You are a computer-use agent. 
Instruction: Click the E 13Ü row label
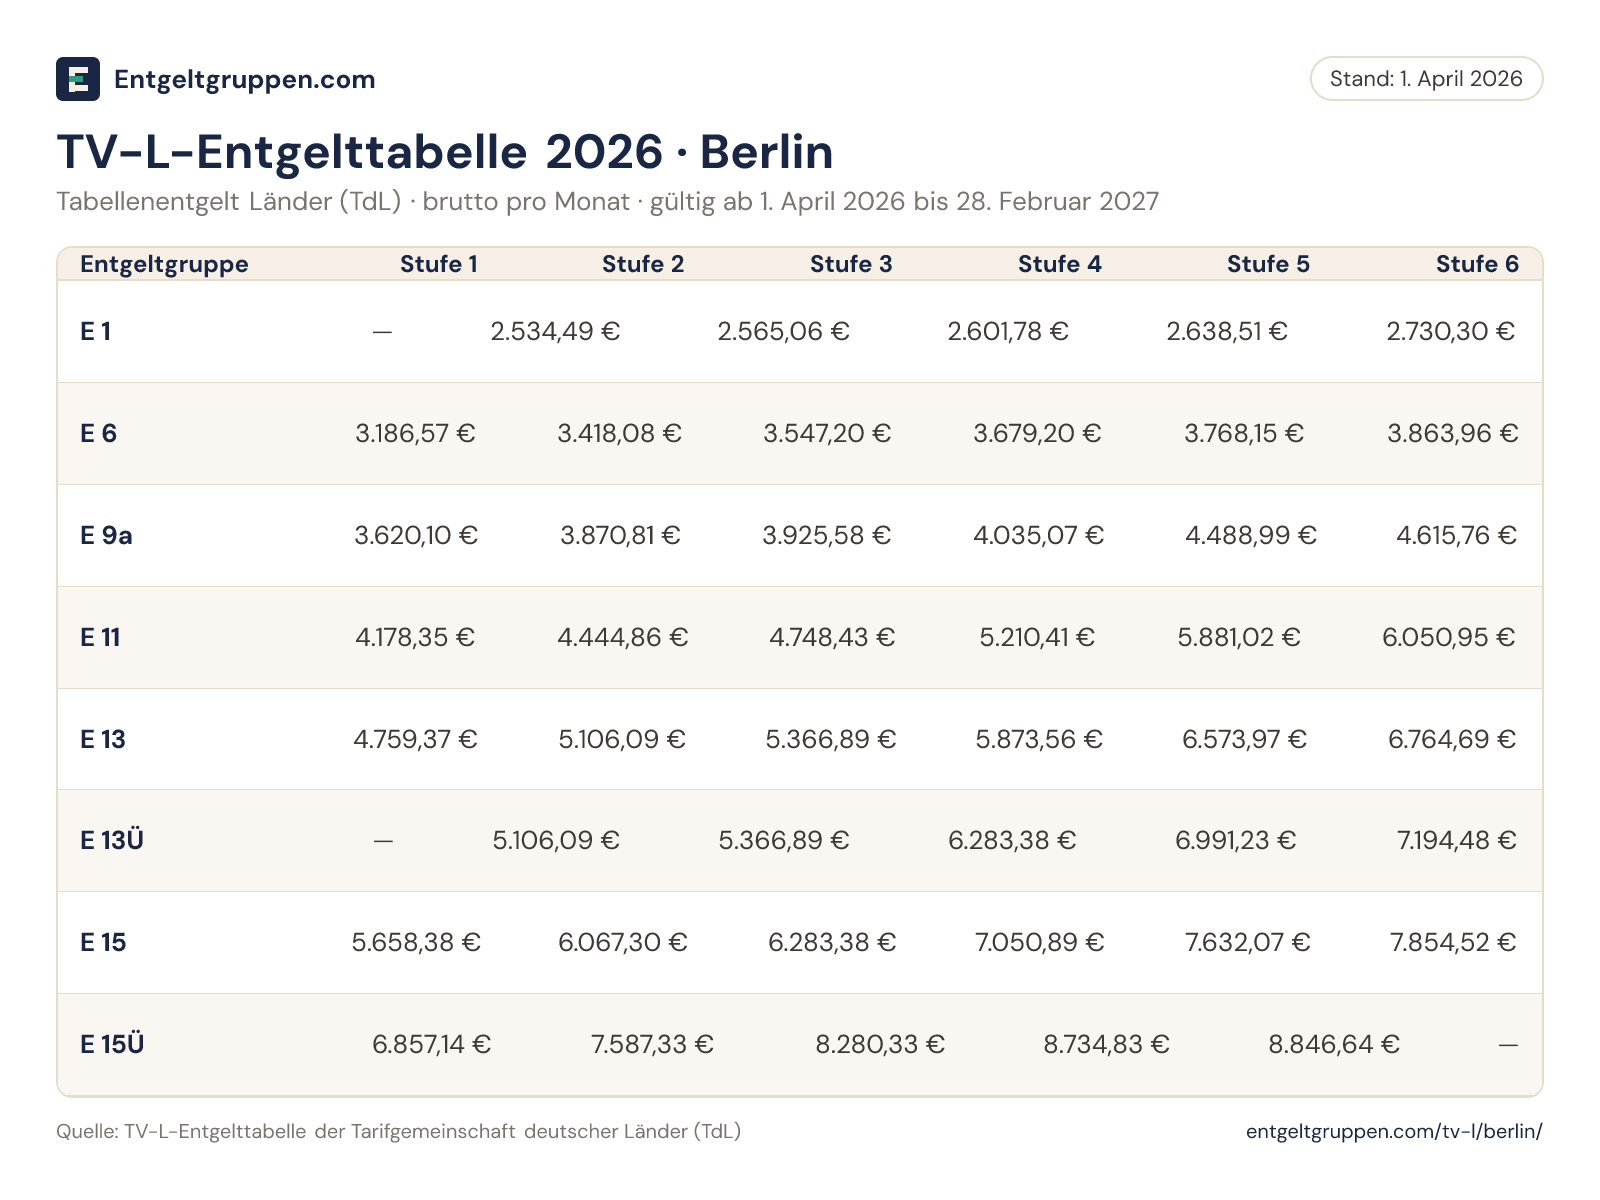112,840
